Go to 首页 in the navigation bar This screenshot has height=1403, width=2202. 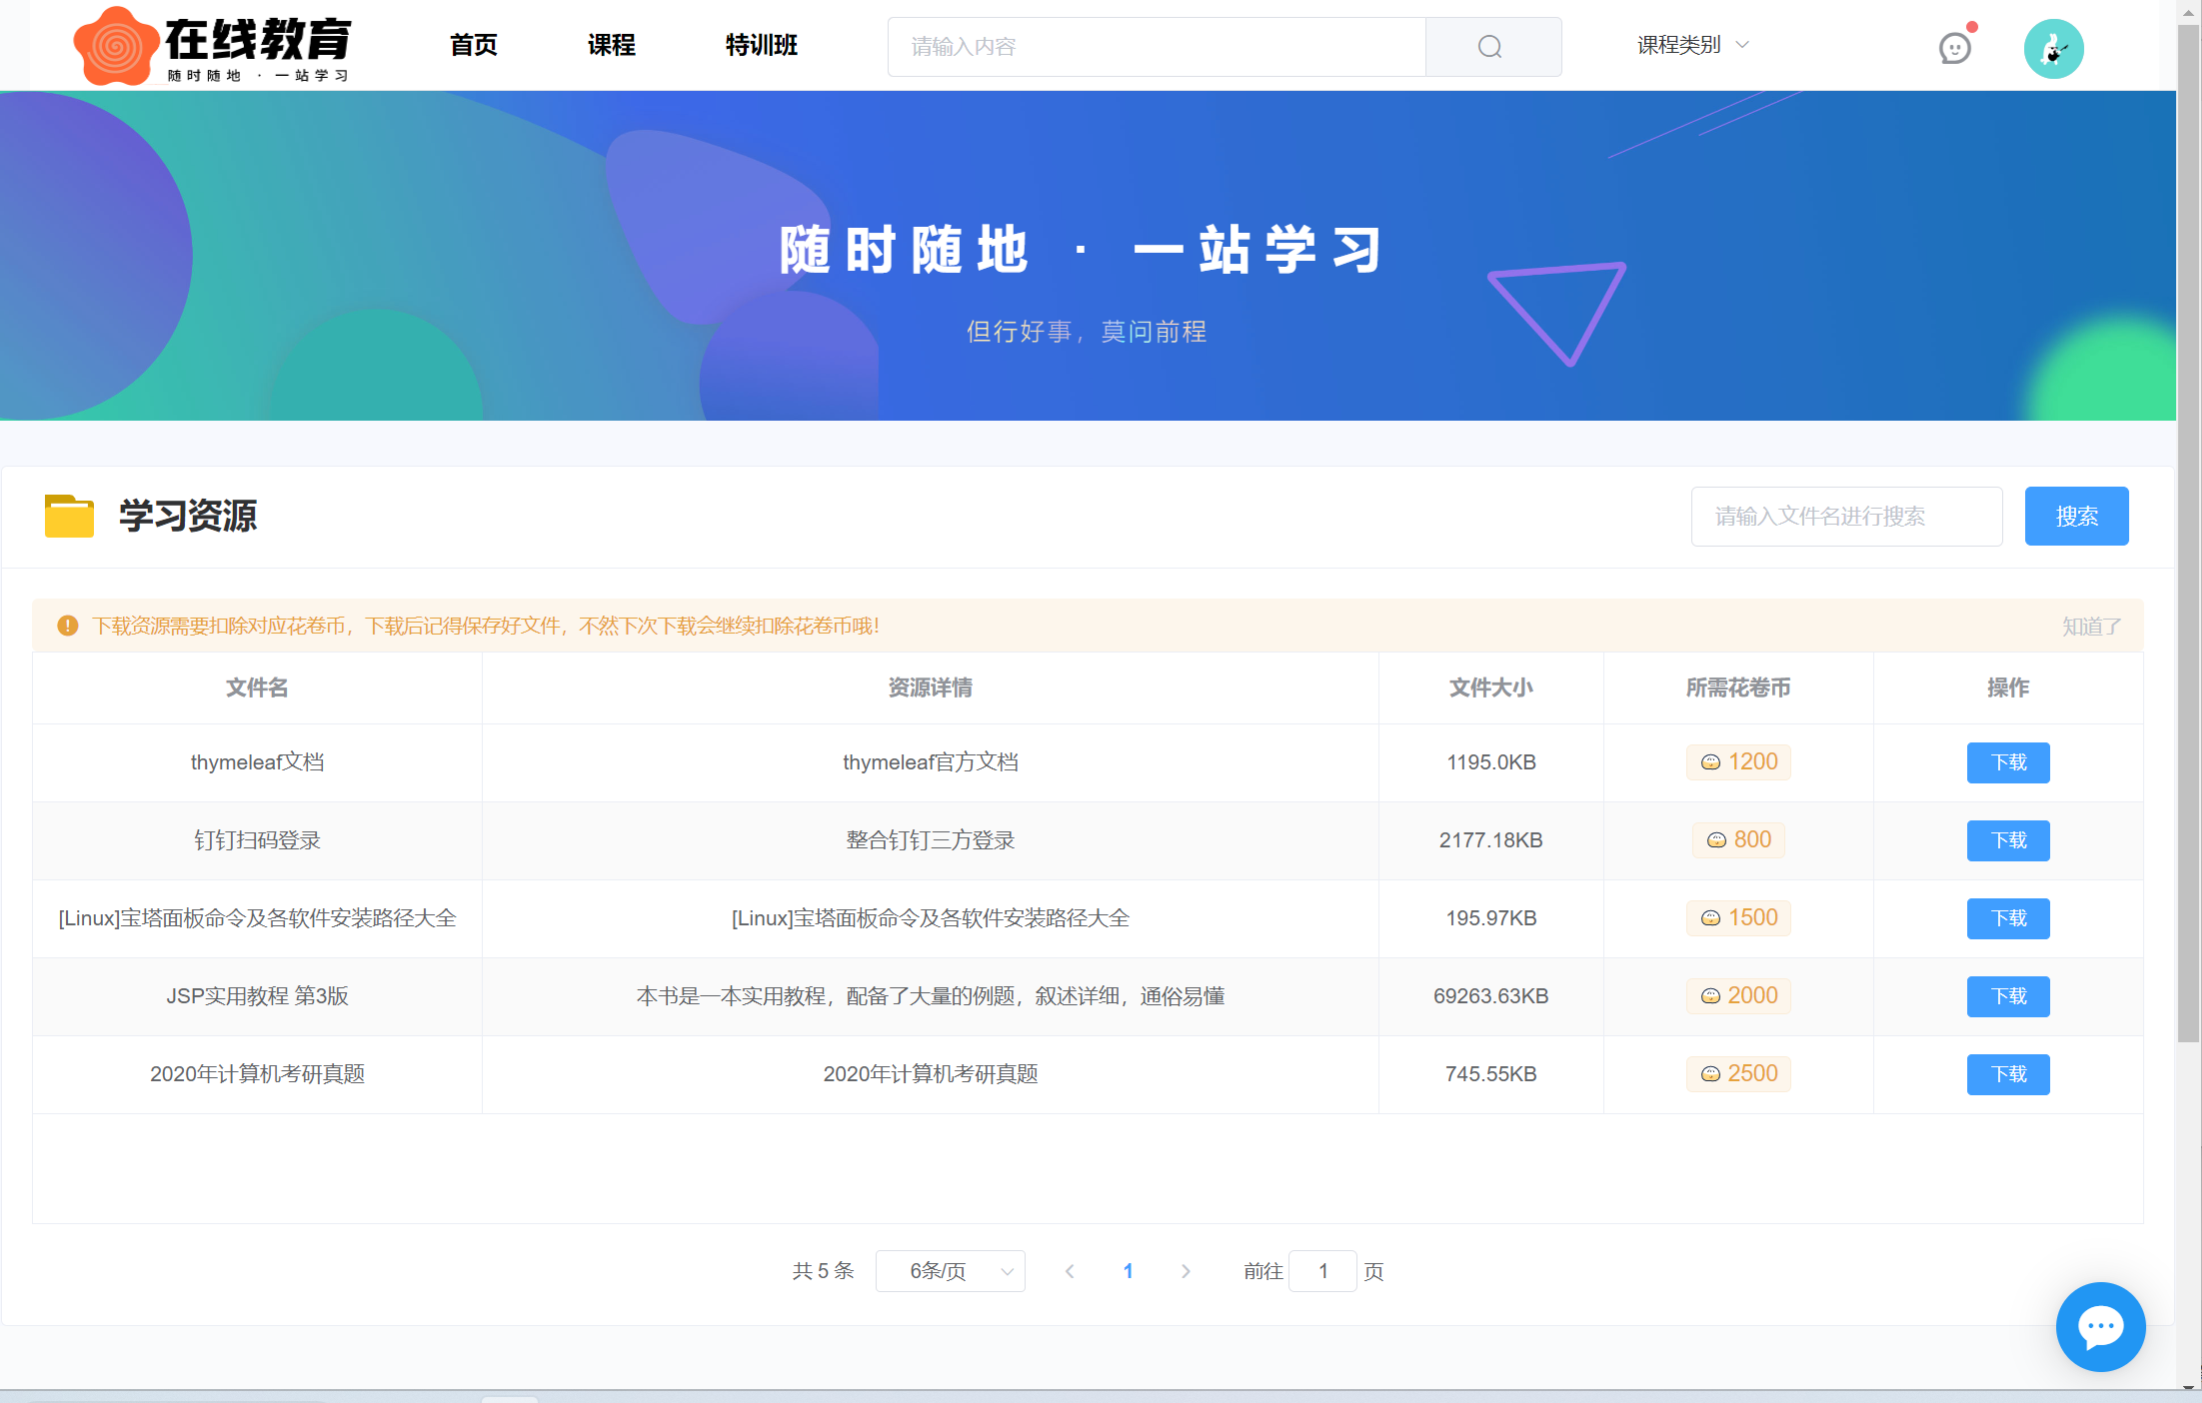tap(473, 45)
